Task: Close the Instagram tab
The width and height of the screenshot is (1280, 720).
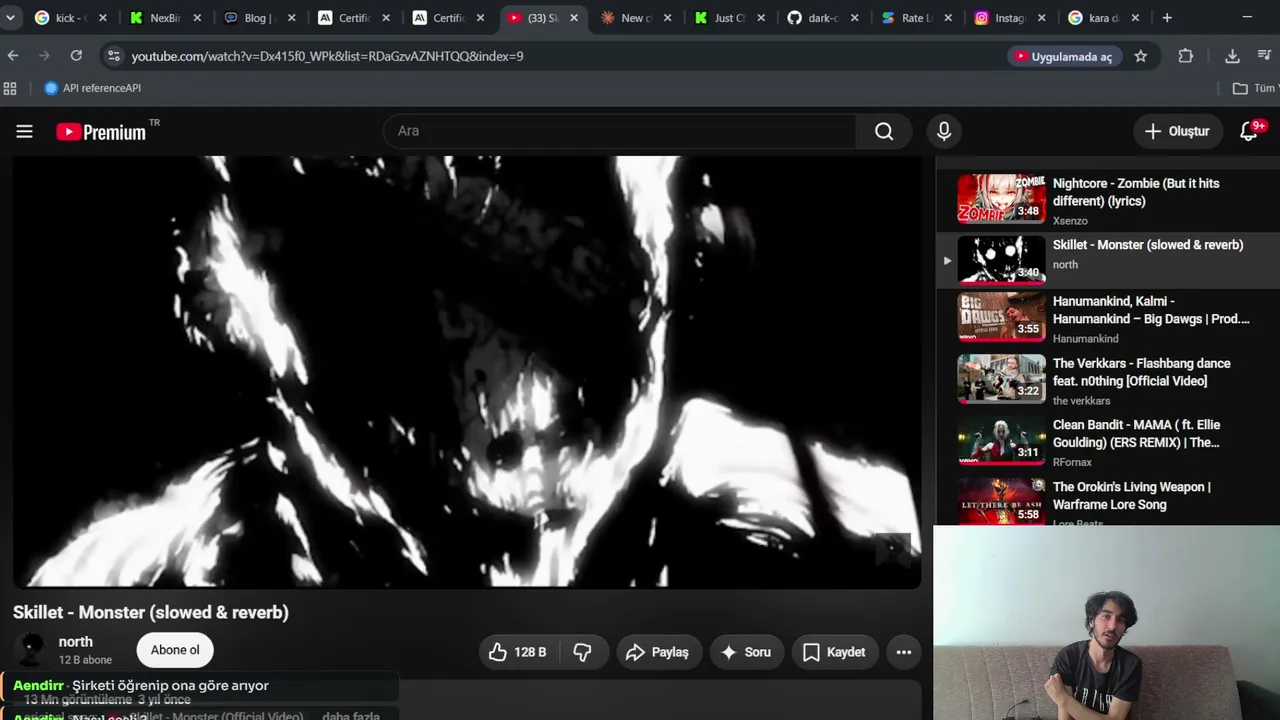Action: [x=1041, y=18]
